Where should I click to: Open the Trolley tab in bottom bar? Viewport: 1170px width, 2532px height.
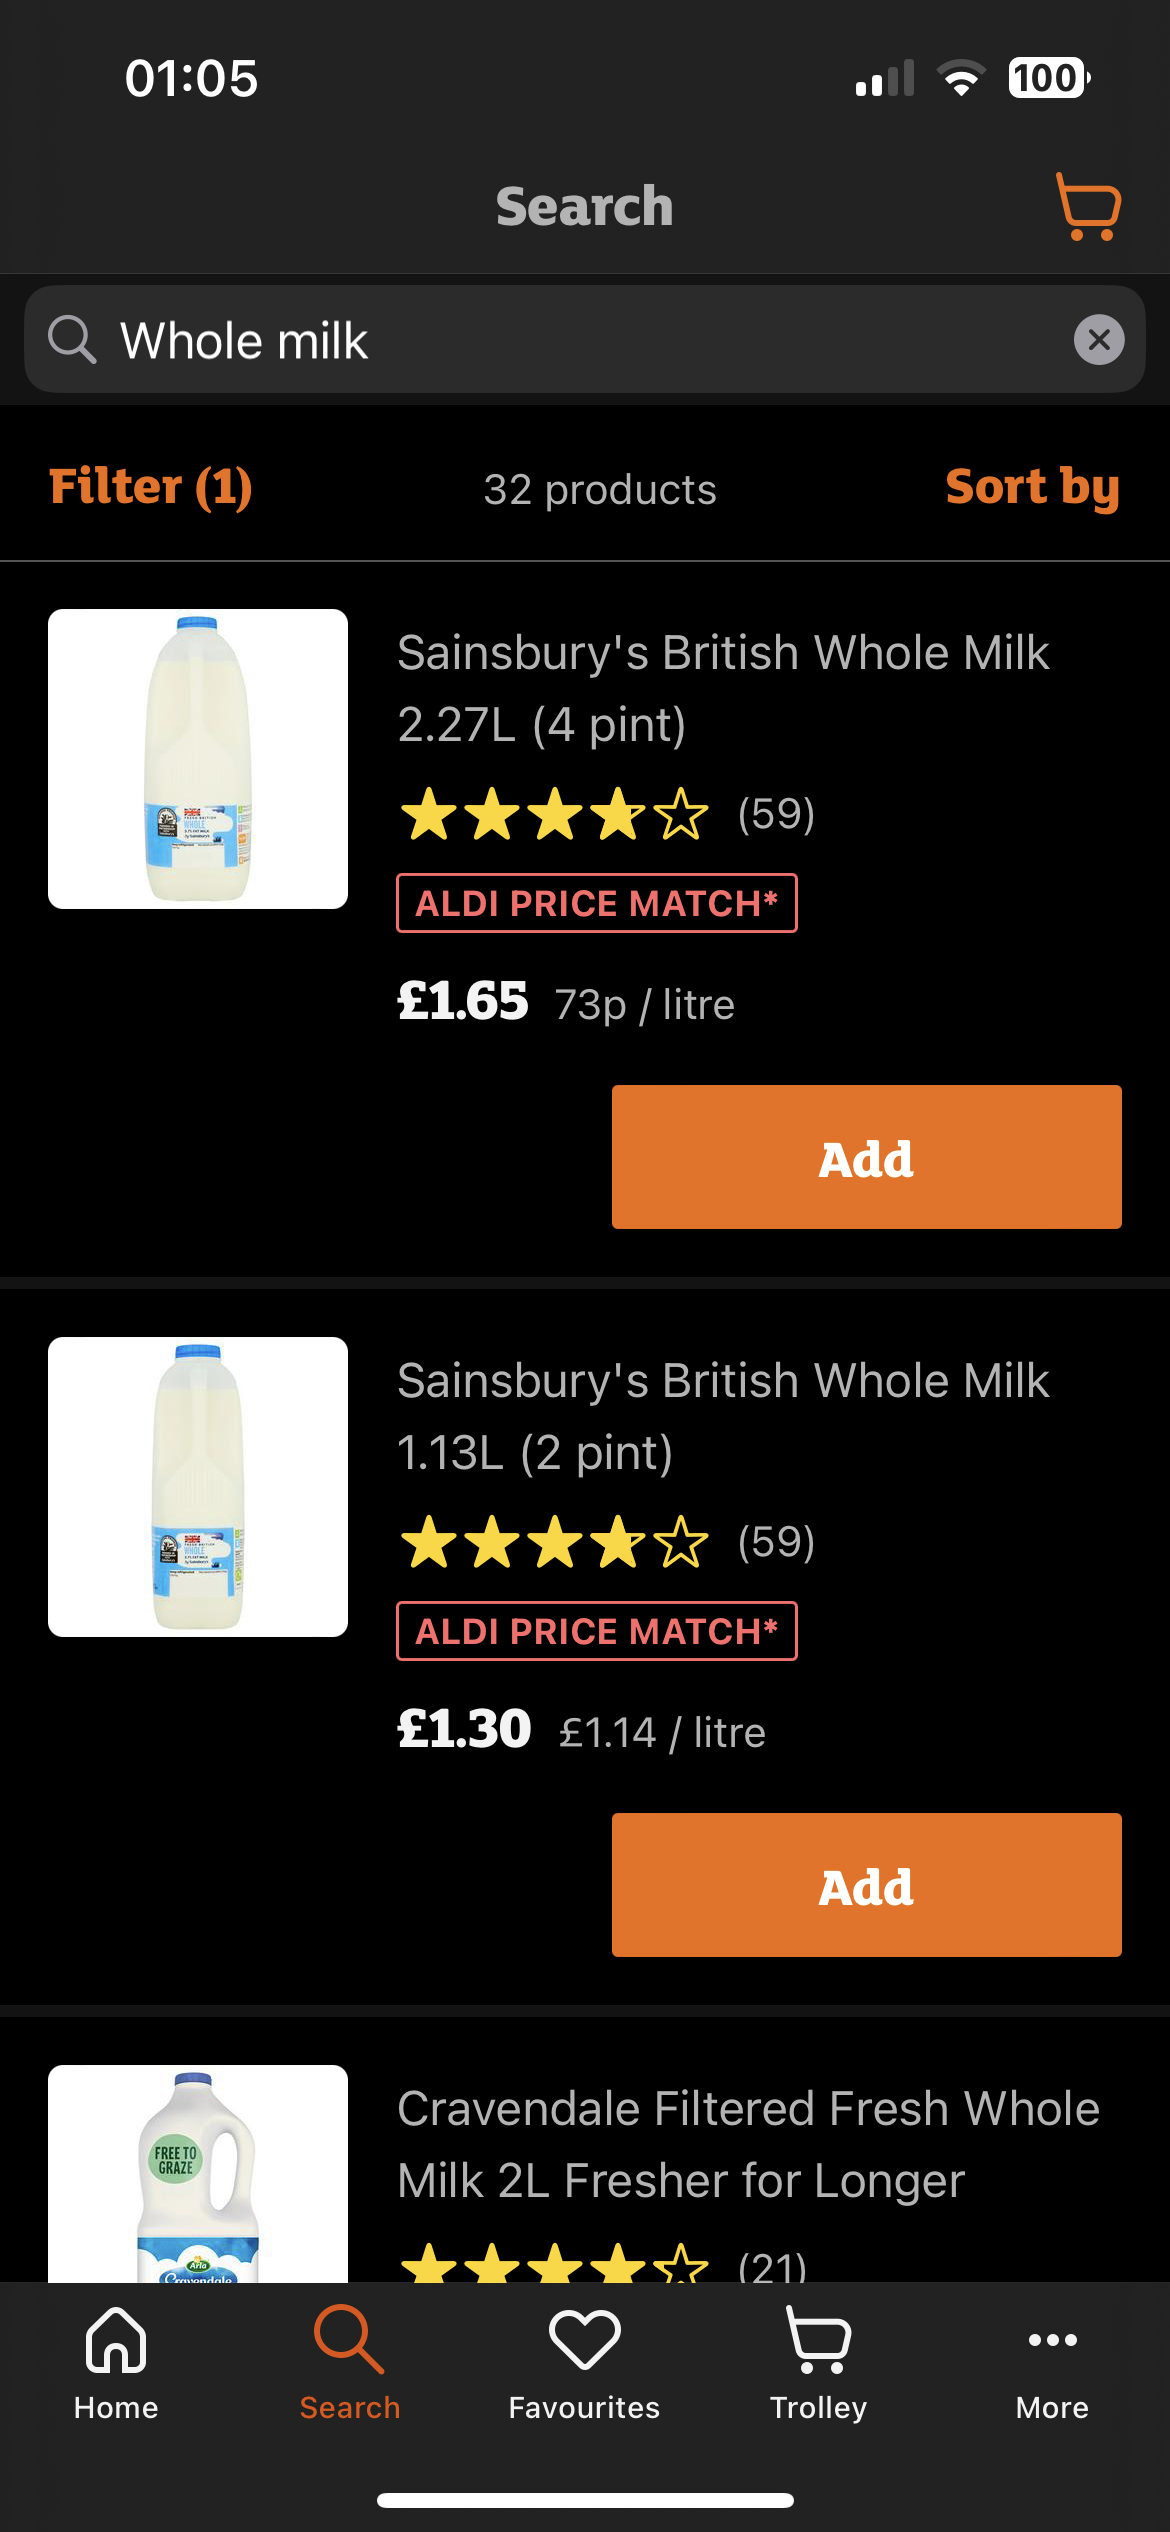coord(818,2364)
